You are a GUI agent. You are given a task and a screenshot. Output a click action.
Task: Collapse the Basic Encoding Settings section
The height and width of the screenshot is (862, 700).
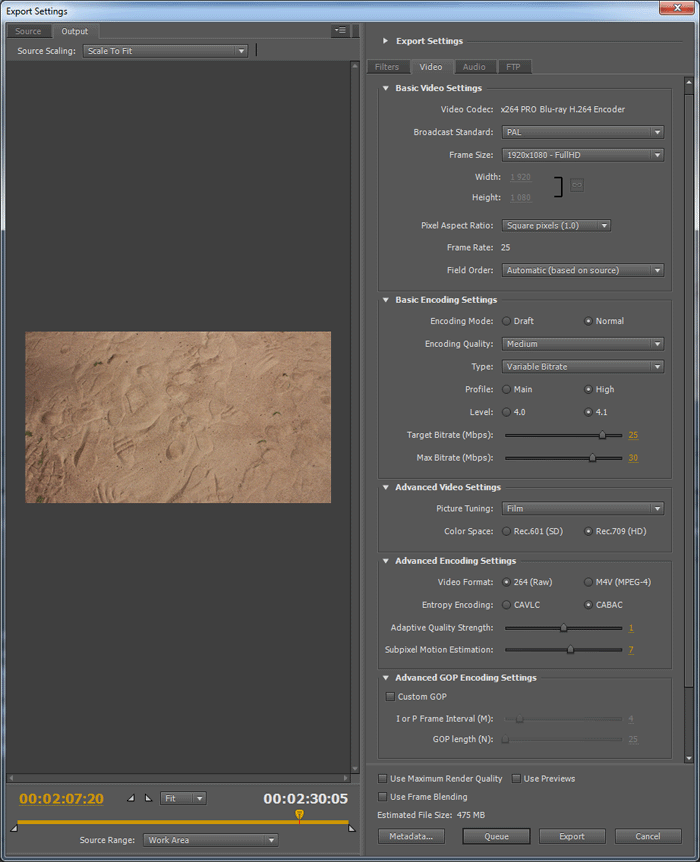(x=385, y=300)
